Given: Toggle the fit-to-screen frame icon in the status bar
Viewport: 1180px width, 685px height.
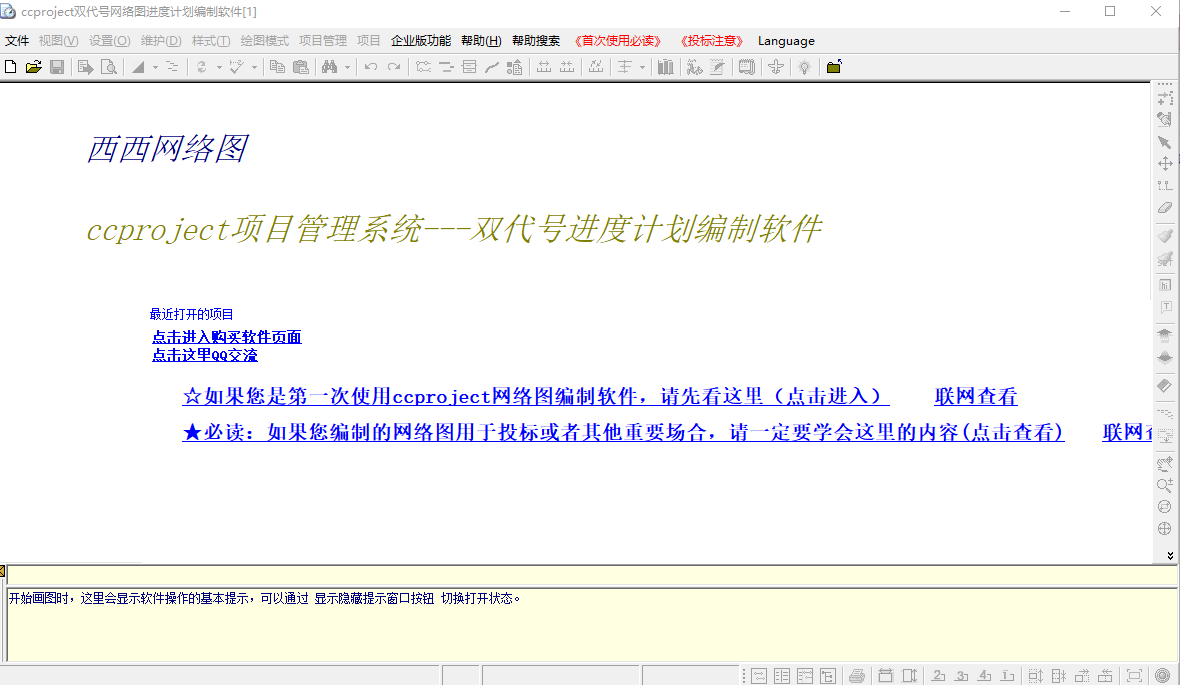Looking at the screenshot, I should pyautogui.click(x=1134, y=676).
